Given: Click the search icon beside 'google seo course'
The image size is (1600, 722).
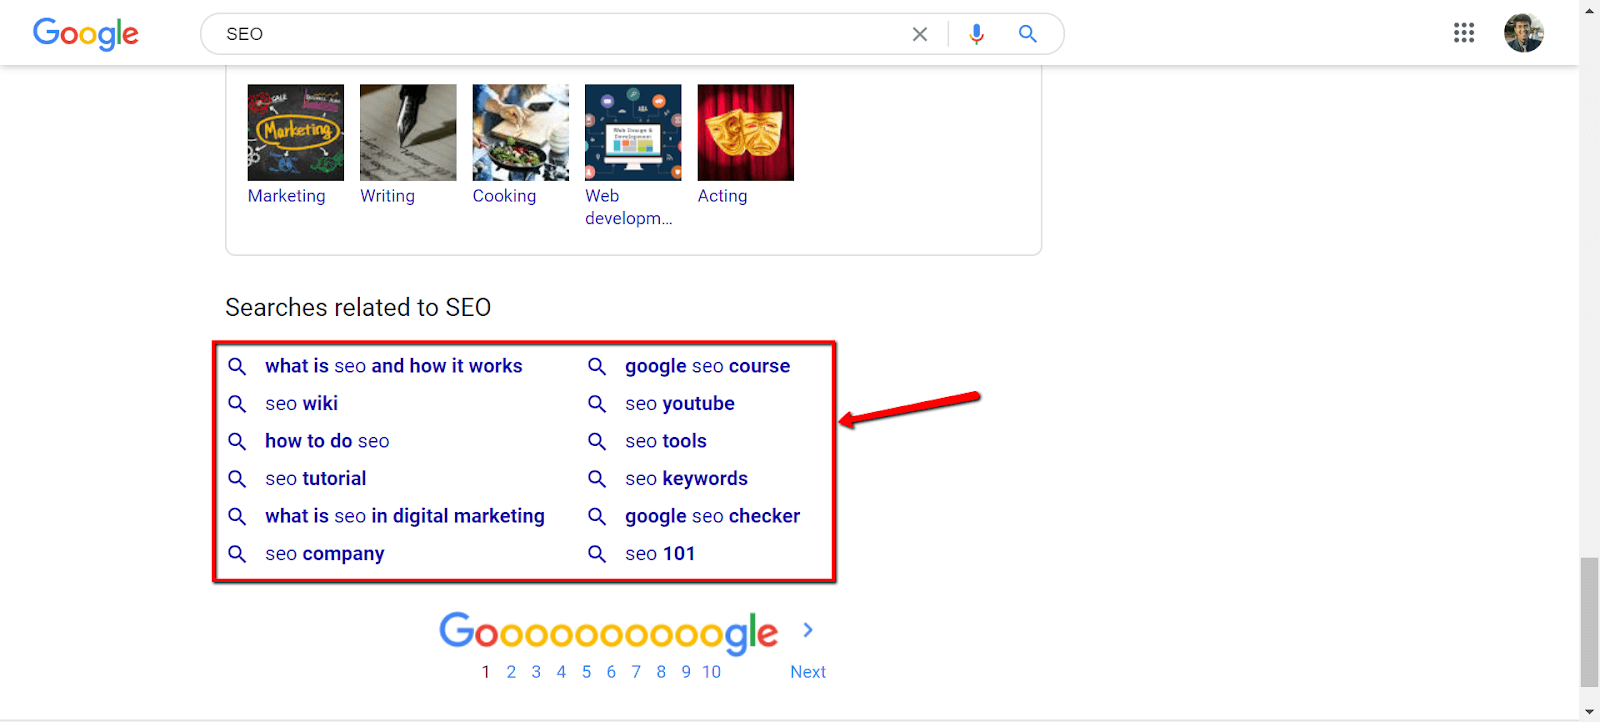Looking at the screenshot, I should (x=596, y=366).
